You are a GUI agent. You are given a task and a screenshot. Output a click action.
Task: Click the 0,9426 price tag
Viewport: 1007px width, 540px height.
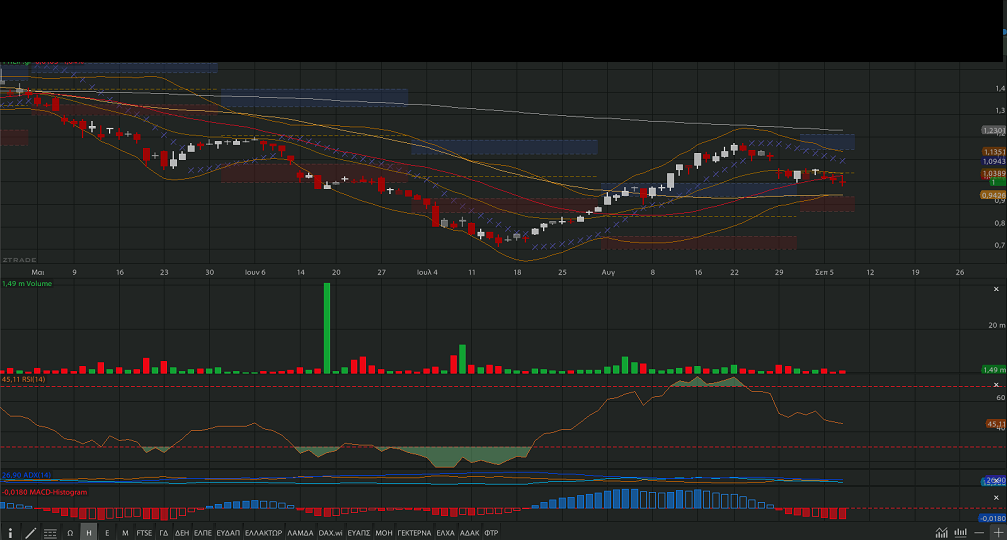click(x=993, y=195)
